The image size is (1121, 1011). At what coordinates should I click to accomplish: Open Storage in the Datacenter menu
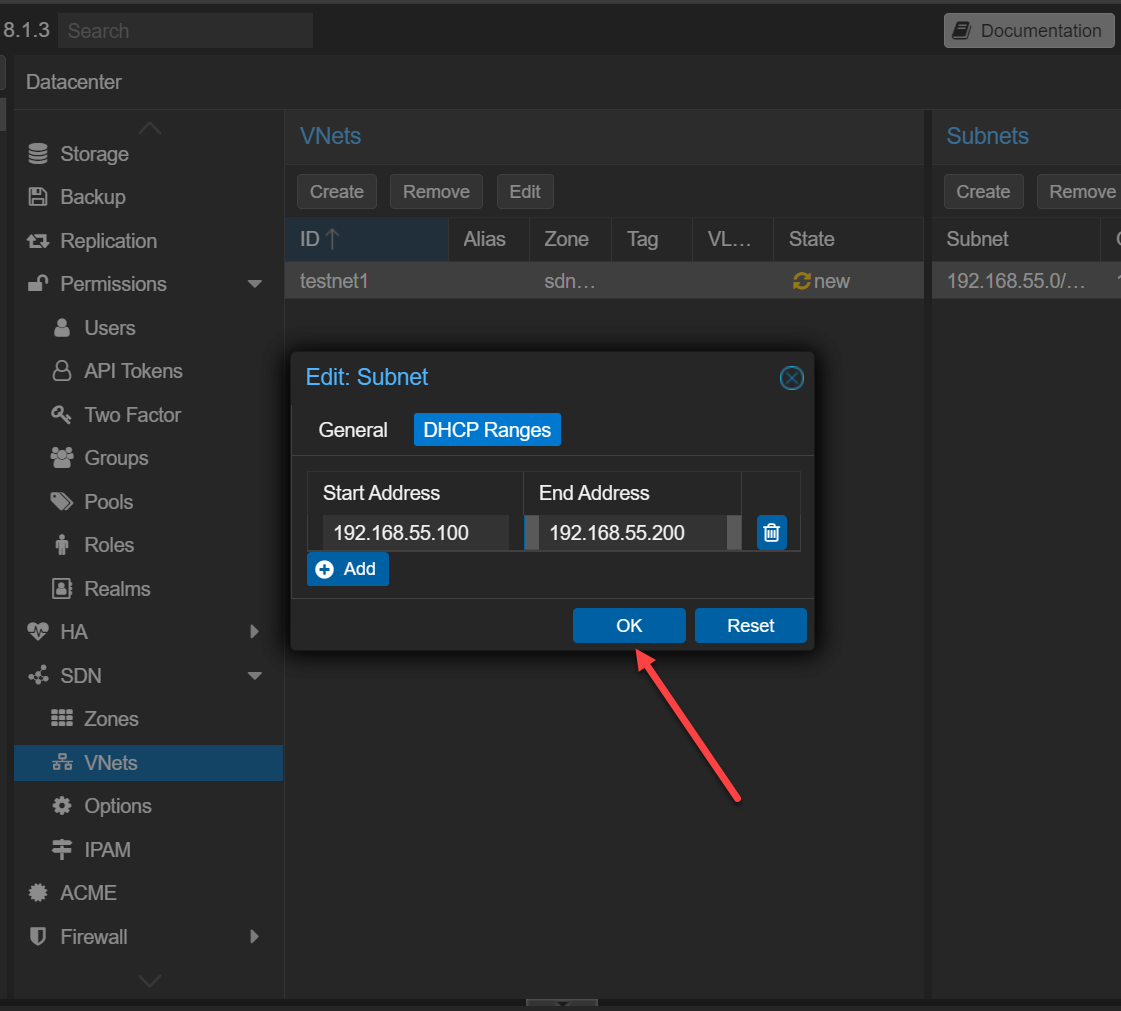(x=94, y=154)
